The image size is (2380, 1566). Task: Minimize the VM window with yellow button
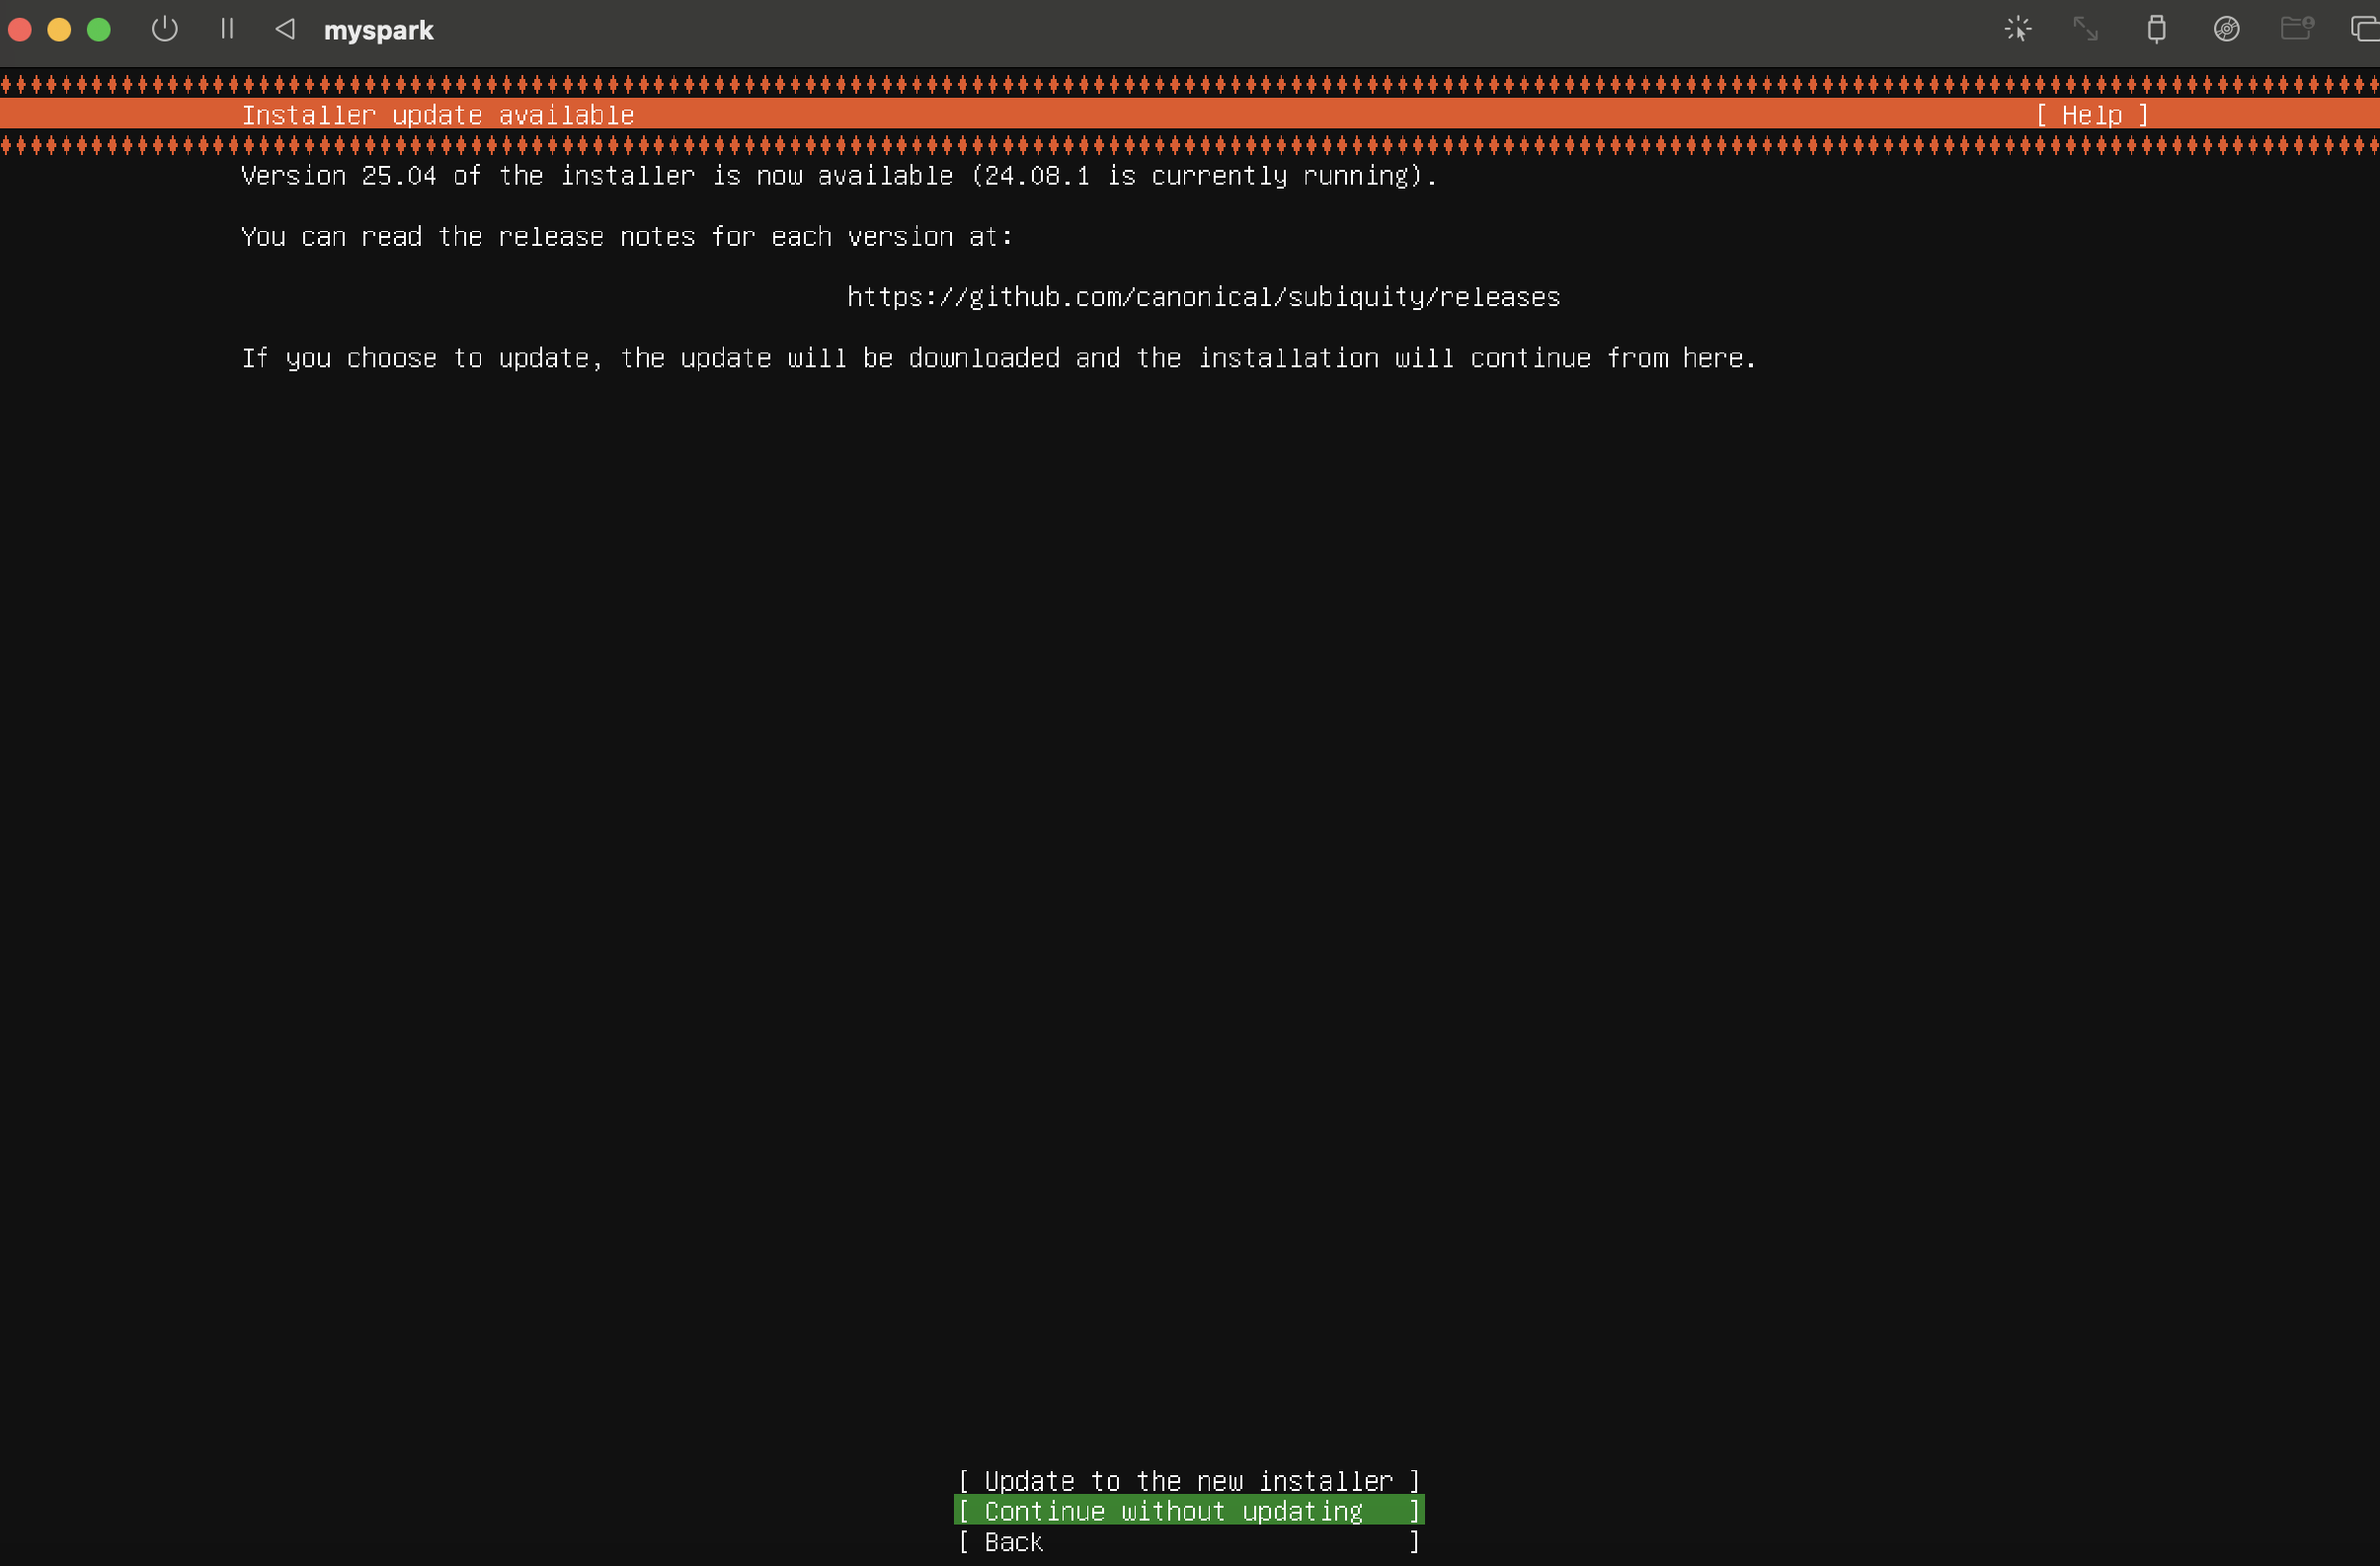click(59, 29)
